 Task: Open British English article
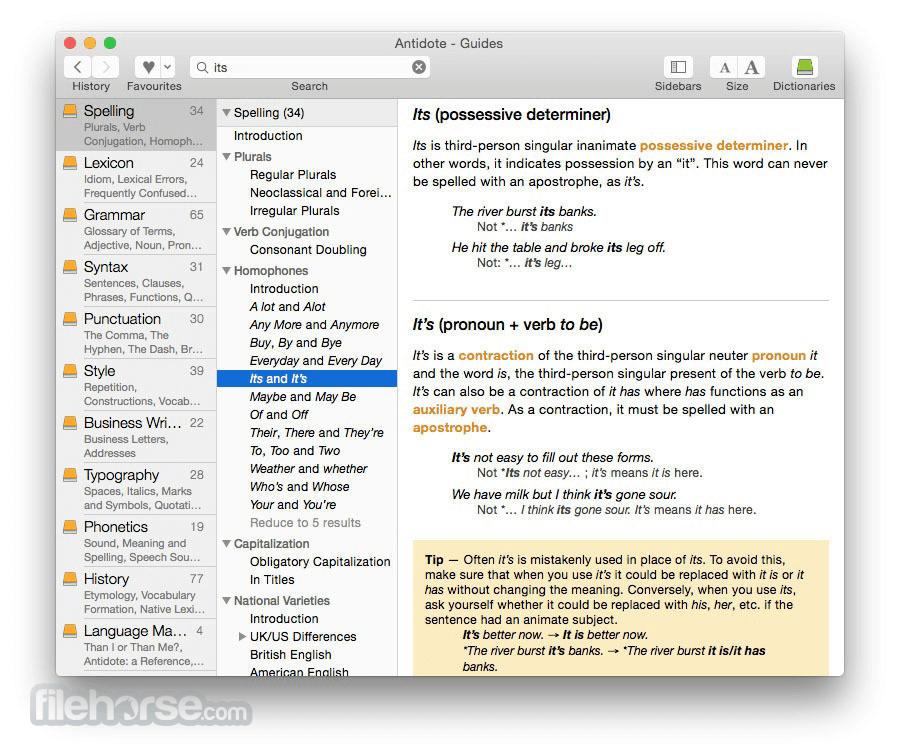(290, 655)
